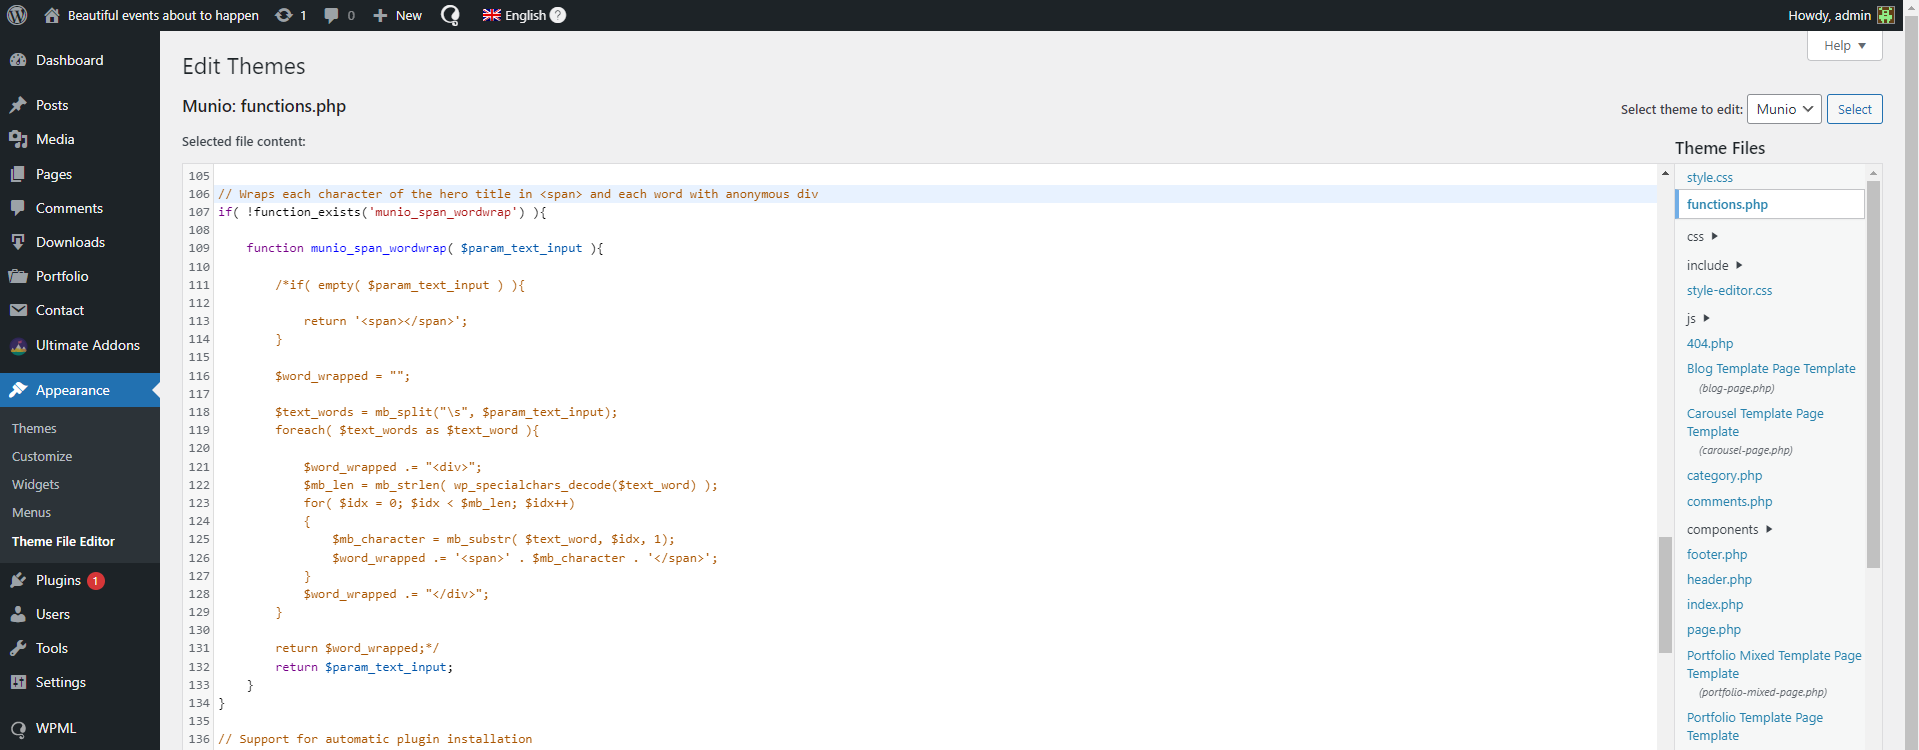Image resolution: width=1919 pixels, height=750 pixels.
Task: Open the Customize submenu item
Action: pyautogui.click(x=42, y=456)
